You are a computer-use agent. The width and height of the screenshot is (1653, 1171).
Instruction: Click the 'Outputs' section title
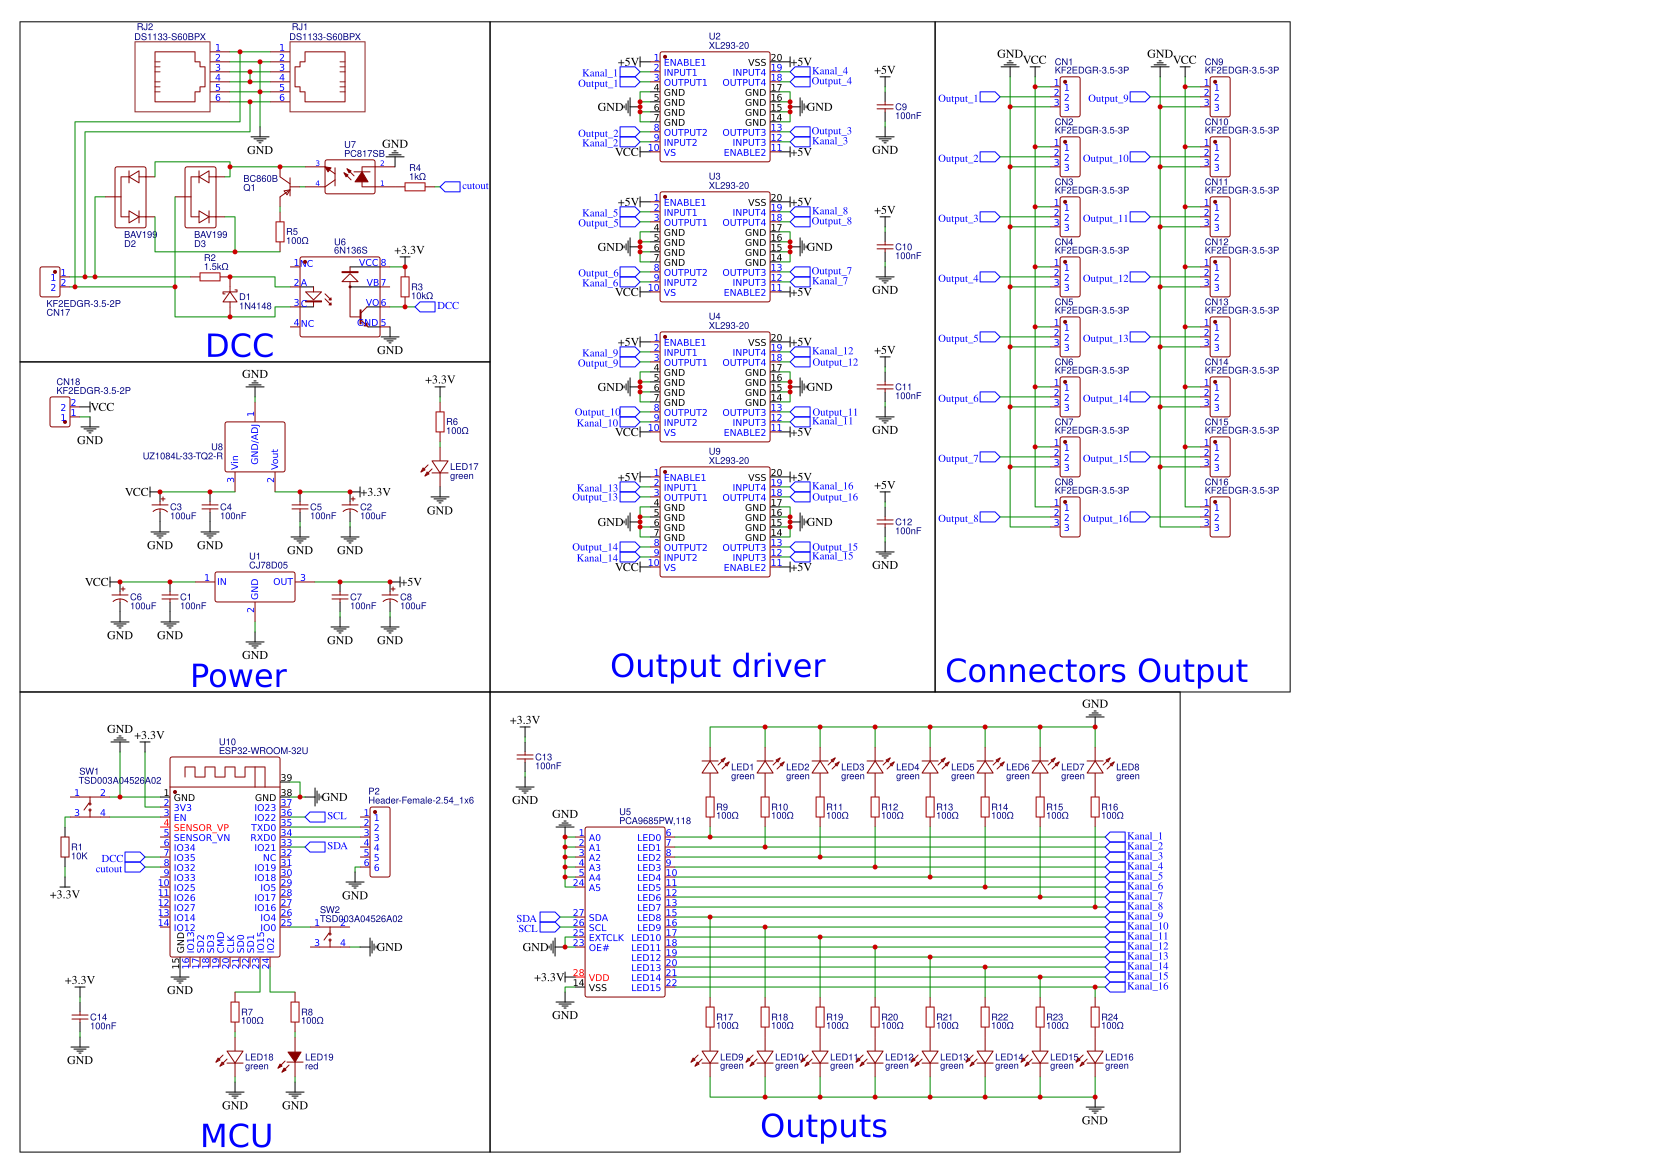tap(824, 1126)
